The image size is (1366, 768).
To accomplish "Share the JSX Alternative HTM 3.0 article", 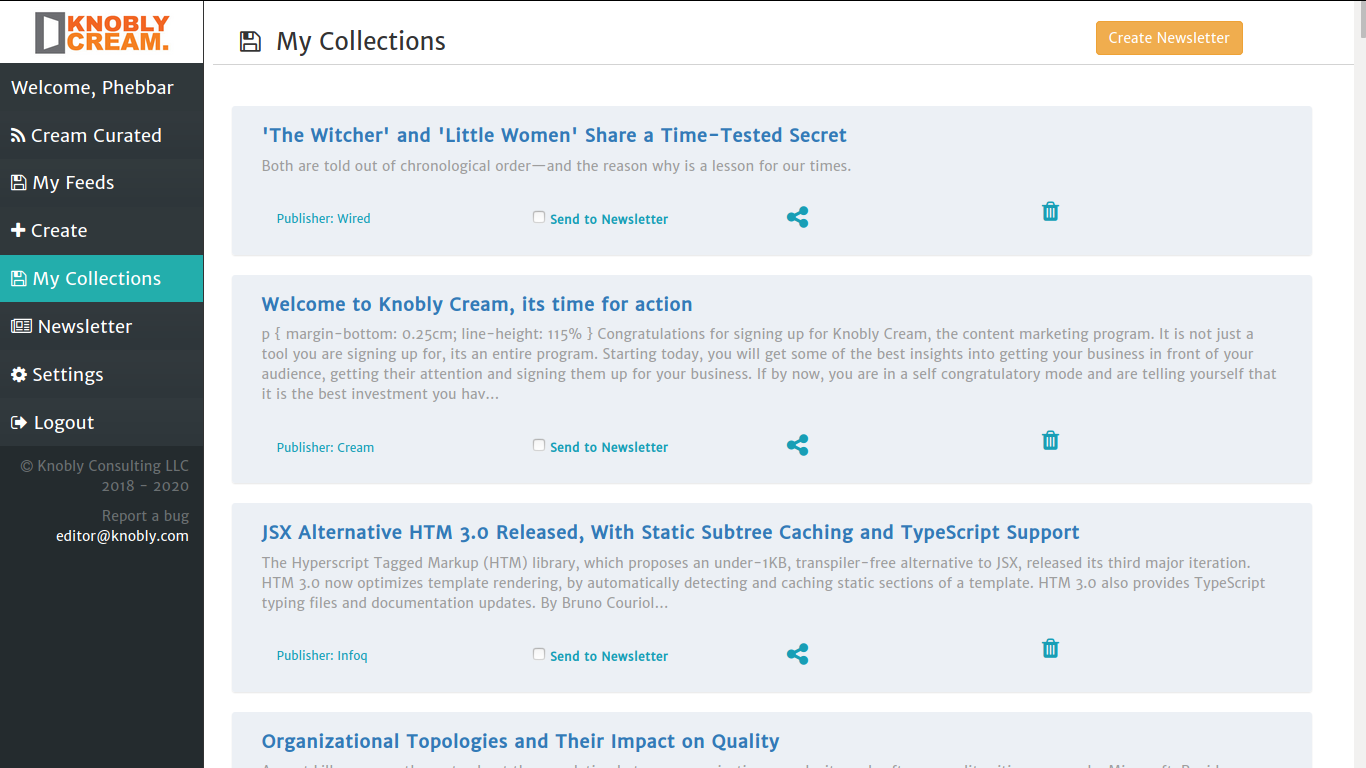I will 797,654.
